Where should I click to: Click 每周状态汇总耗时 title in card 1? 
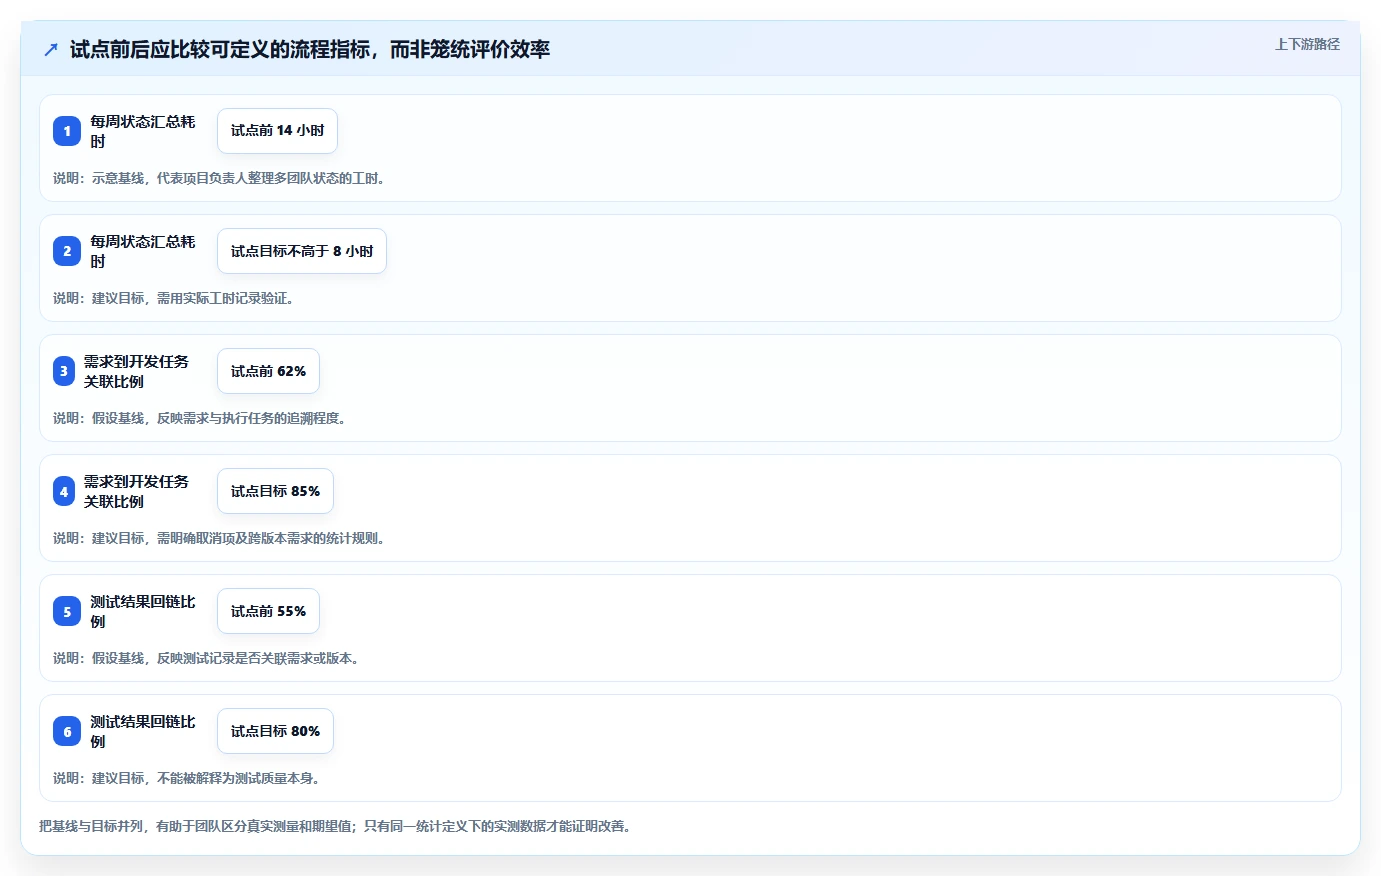tap(143, 131)
